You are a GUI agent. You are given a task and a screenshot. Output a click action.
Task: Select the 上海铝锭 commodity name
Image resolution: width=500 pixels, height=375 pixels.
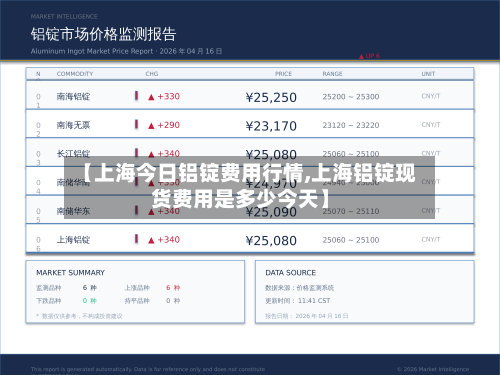(x=73, y=240)
